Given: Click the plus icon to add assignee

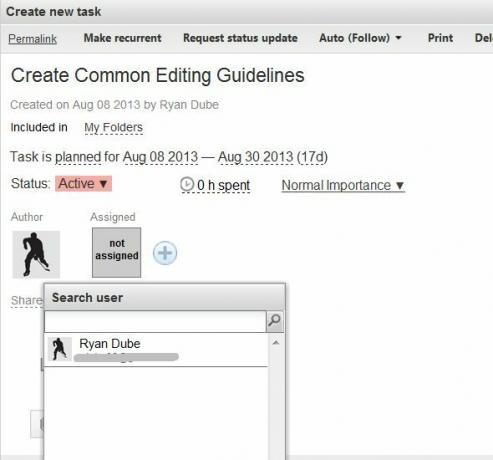Looking at the screenshot, I should (165, 253).
